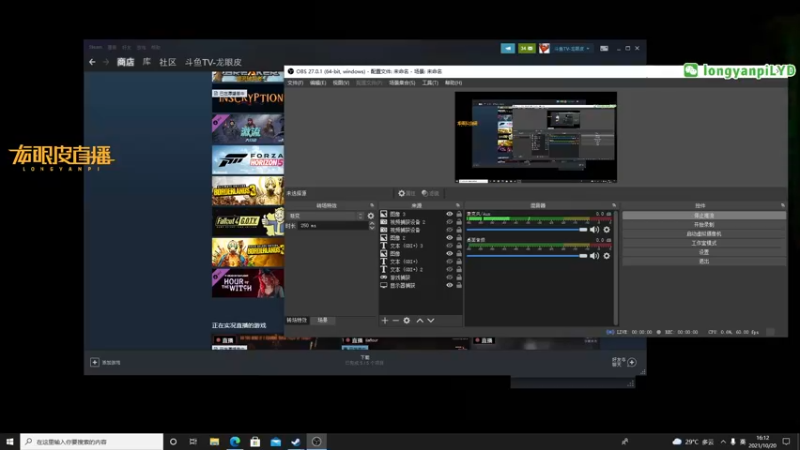
Task: Open the 淡出 transition type dropdown
Action: [x=326, y=216]
